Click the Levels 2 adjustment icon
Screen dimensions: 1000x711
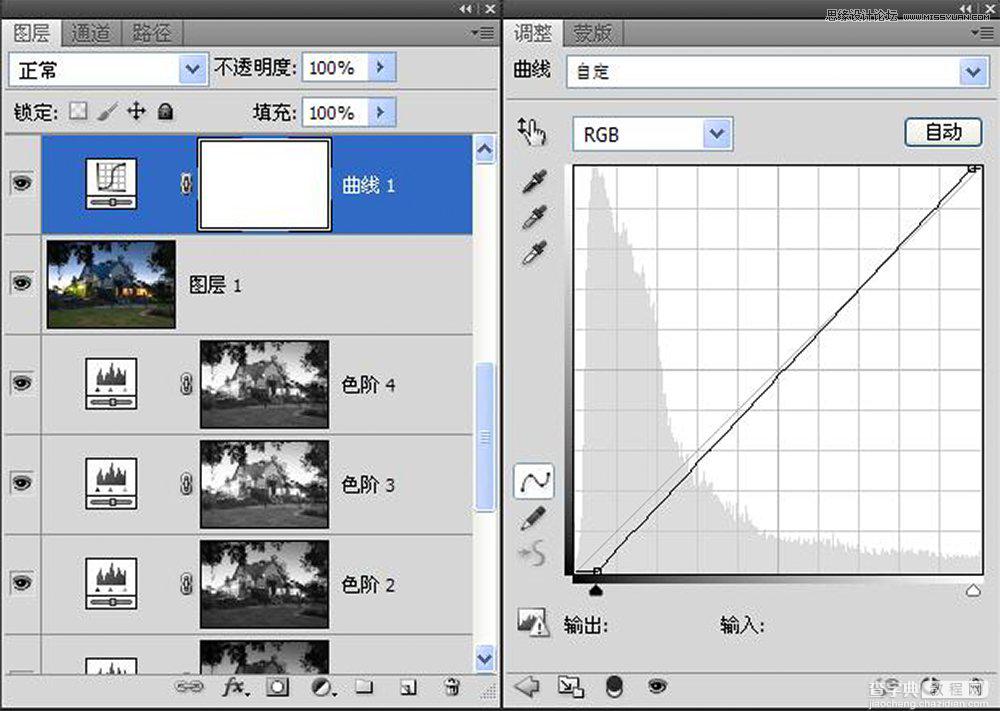(x=111, y=583)
